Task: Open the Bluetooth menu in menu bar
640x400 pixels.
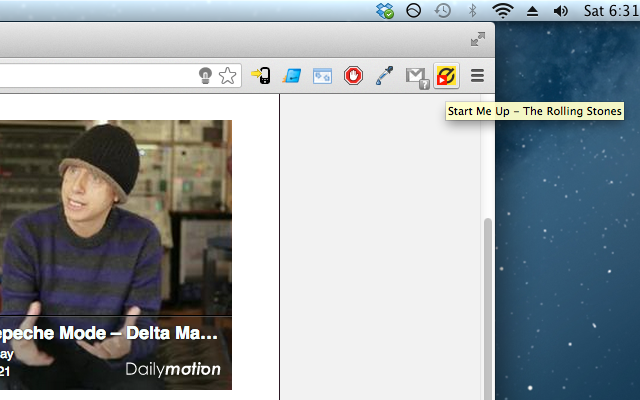Action: tap(472, 11)
